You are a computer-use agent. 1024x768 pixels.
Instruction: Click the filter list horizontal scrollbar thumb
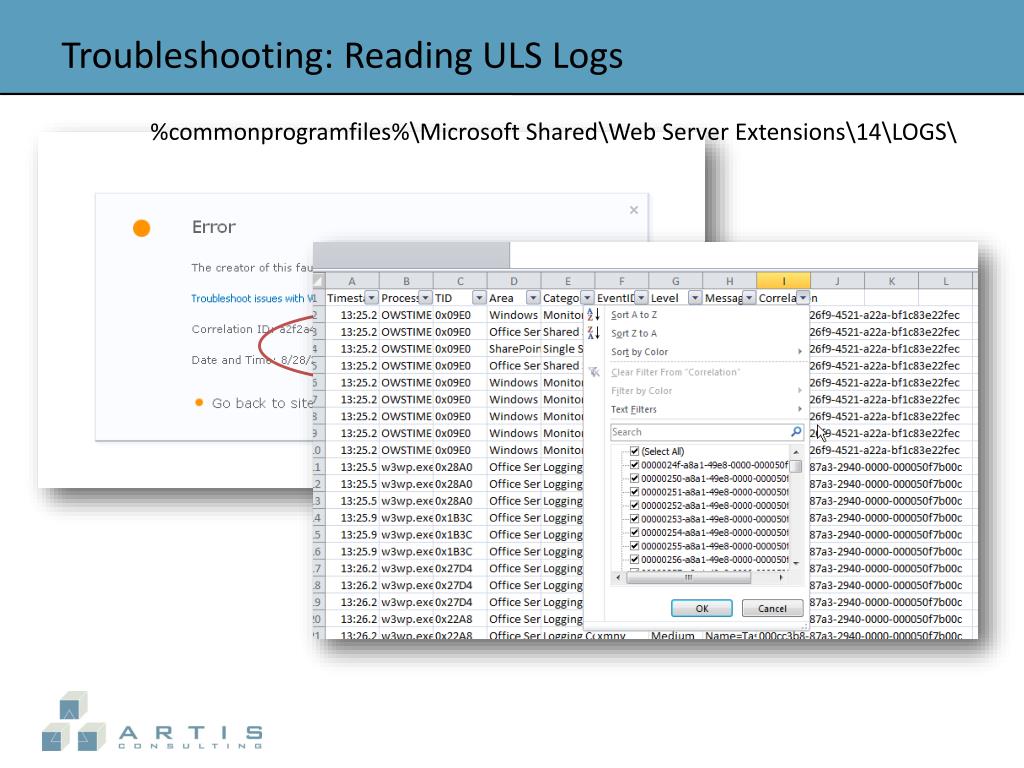[x=688, y=578]
